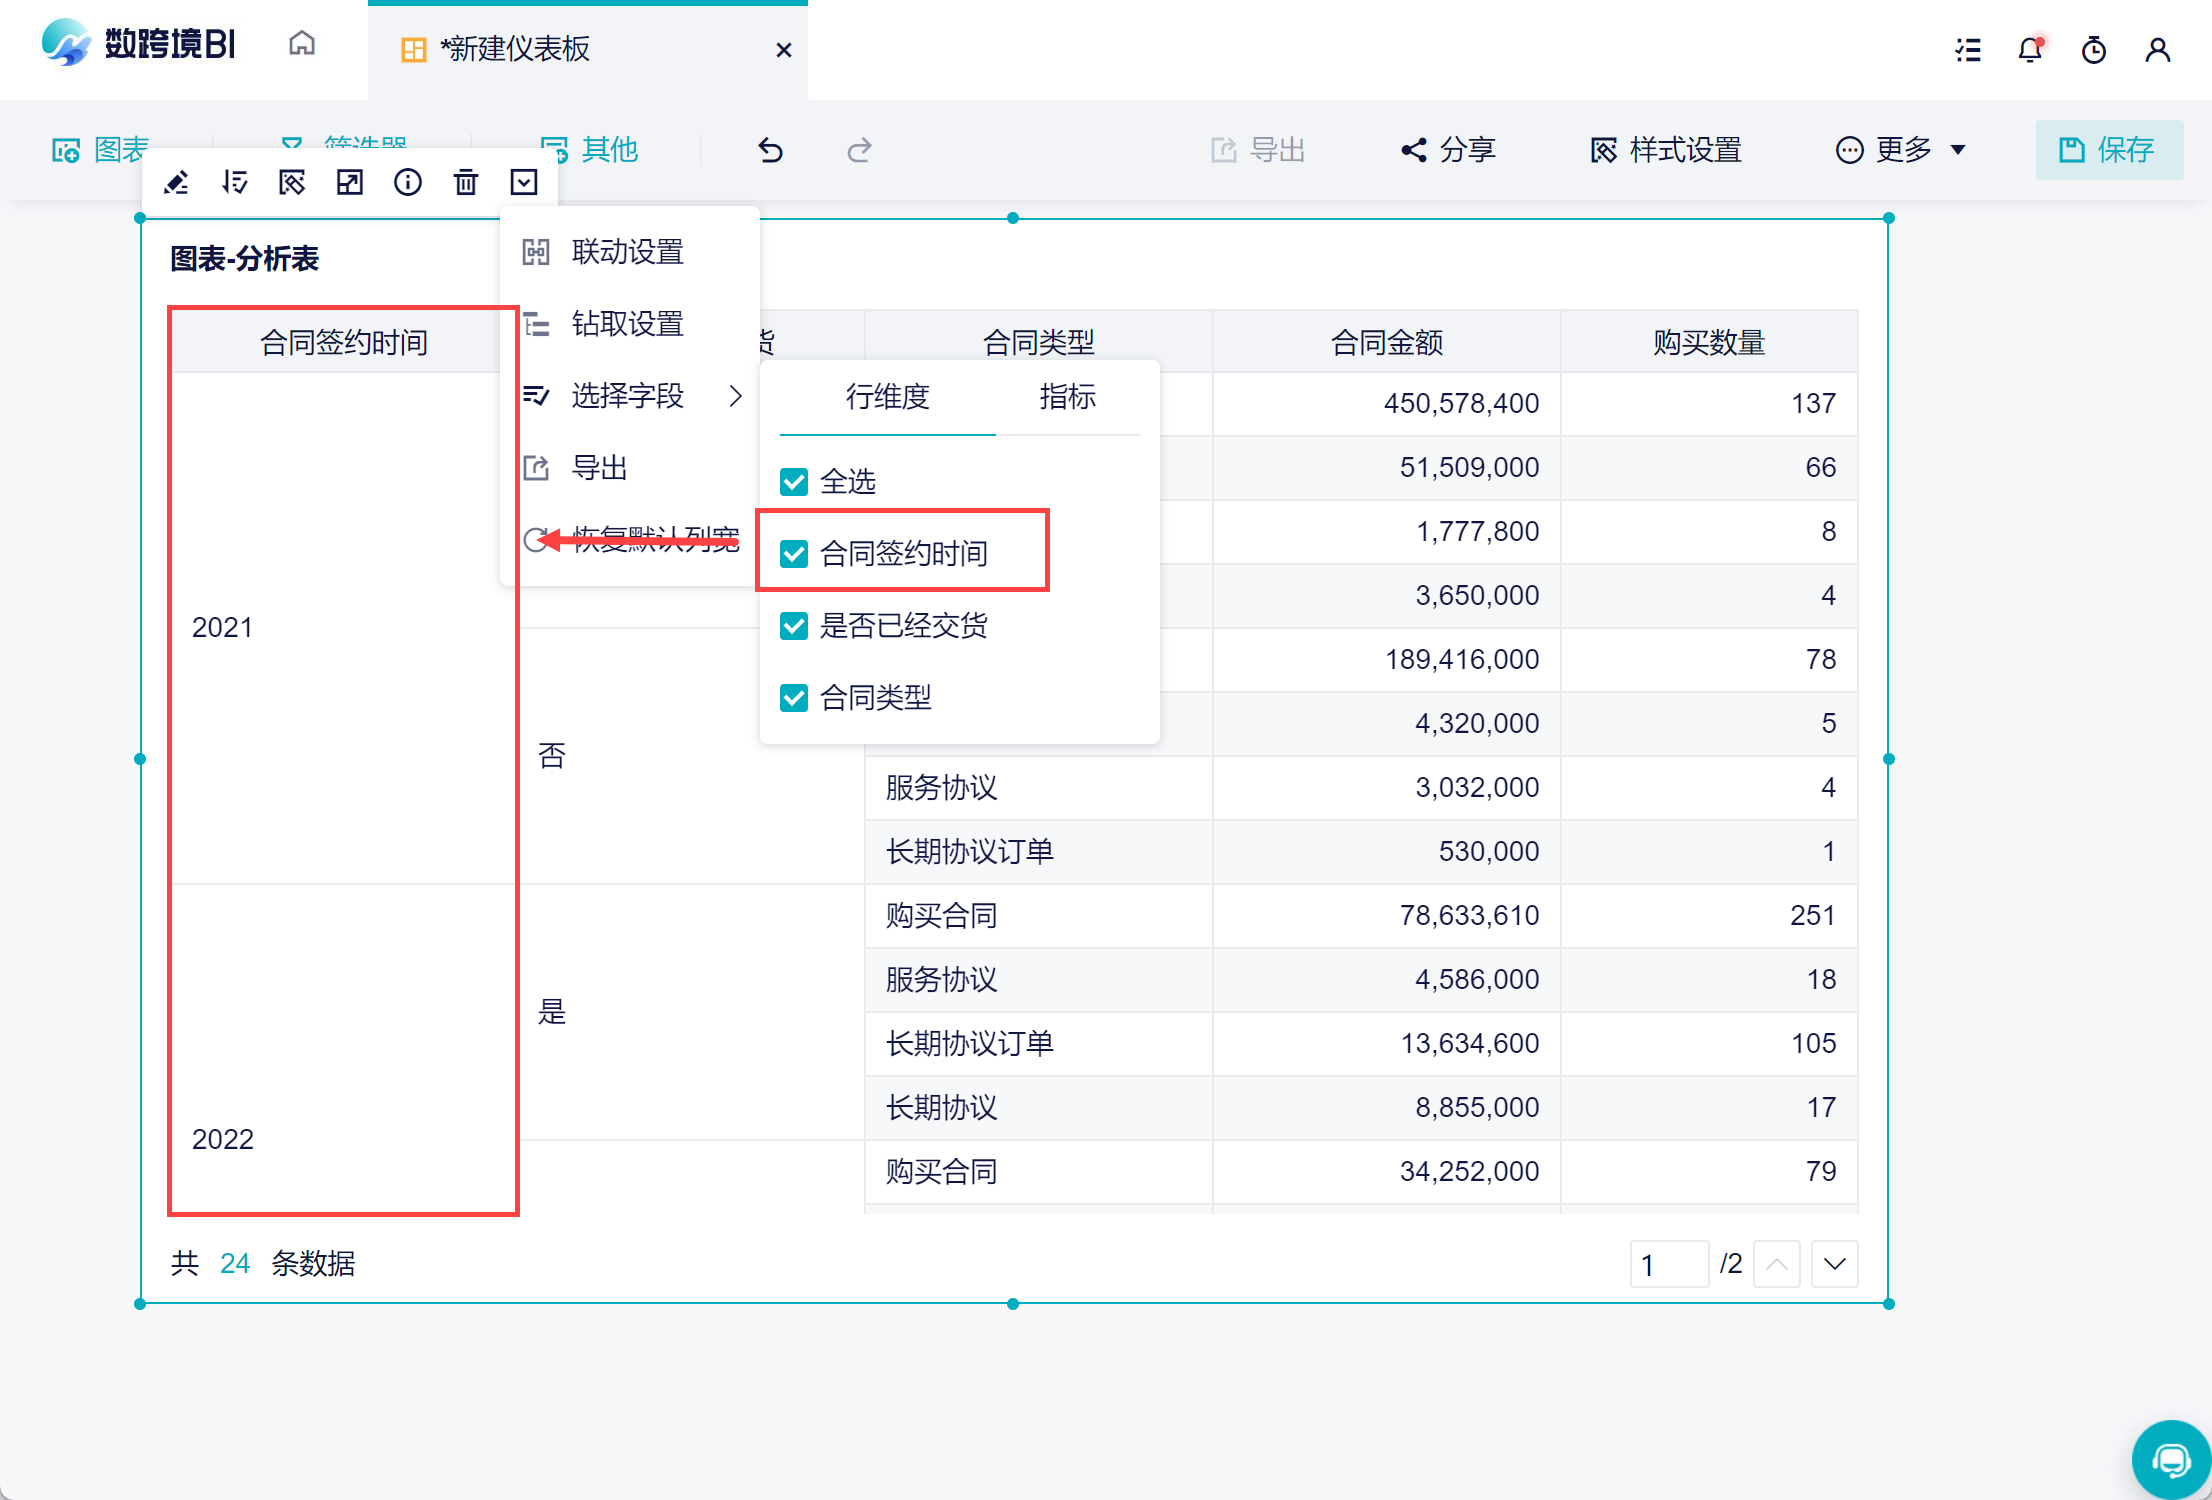The image size is (2212, 1500).
Task: Delete chart using the trash icon
Action: 466,182
